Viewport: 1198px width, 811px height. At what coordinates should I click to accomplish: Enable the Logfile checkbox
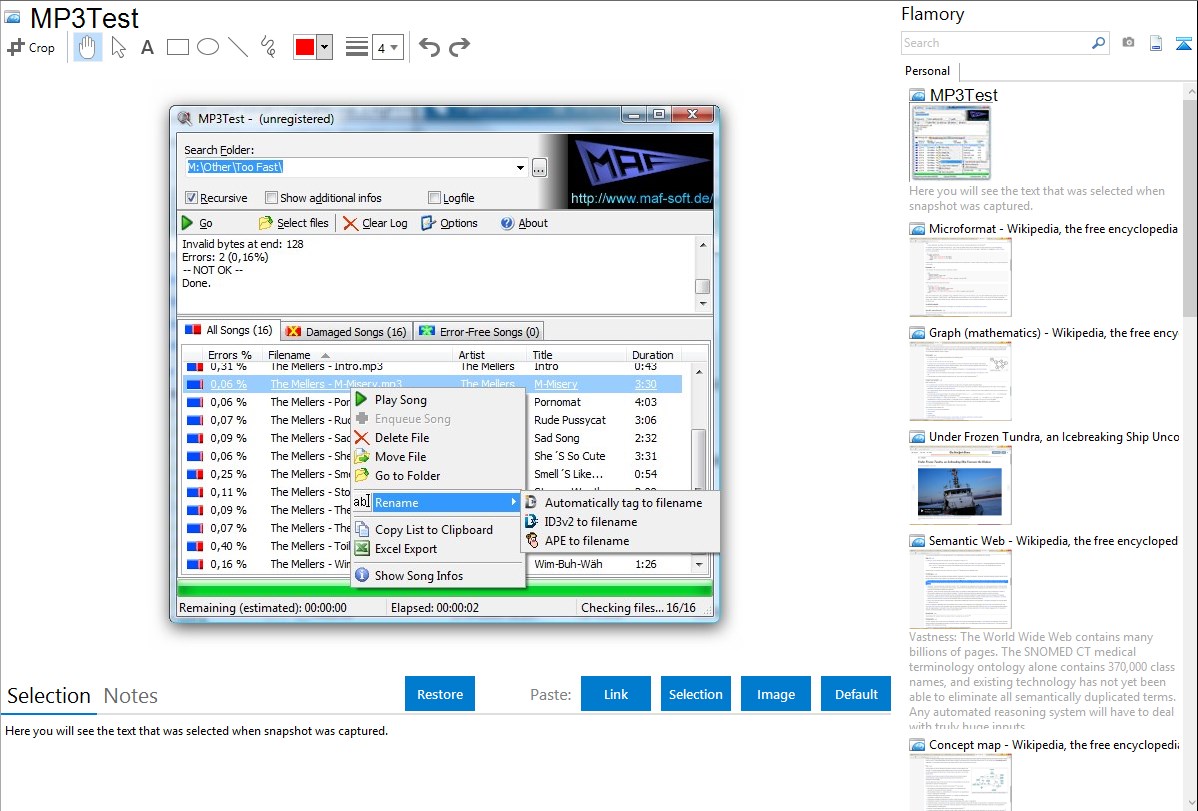(435, 198)
